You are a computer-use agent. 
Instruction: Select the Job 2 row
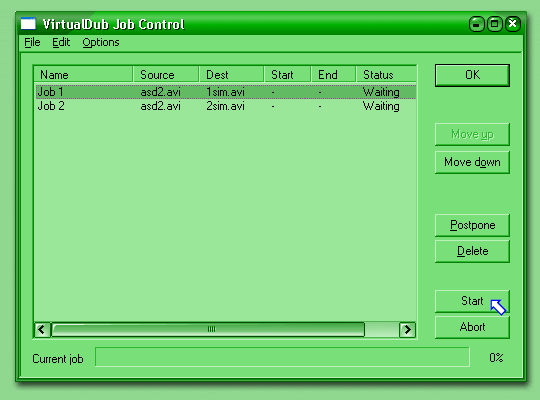226,106
